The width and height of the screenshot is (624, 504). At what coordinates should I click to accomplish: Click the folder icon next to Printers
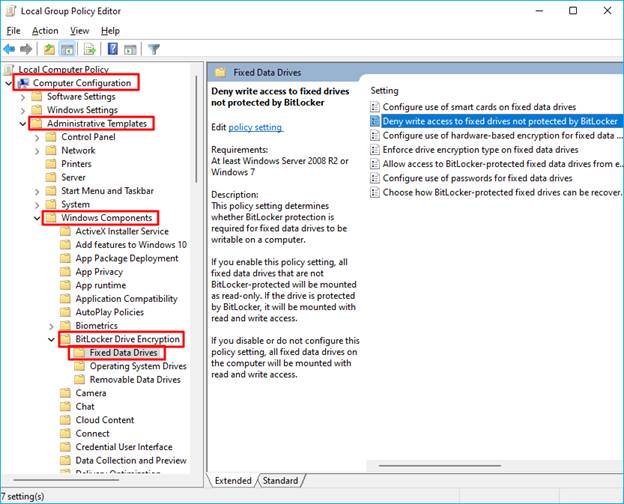[51, 164]
